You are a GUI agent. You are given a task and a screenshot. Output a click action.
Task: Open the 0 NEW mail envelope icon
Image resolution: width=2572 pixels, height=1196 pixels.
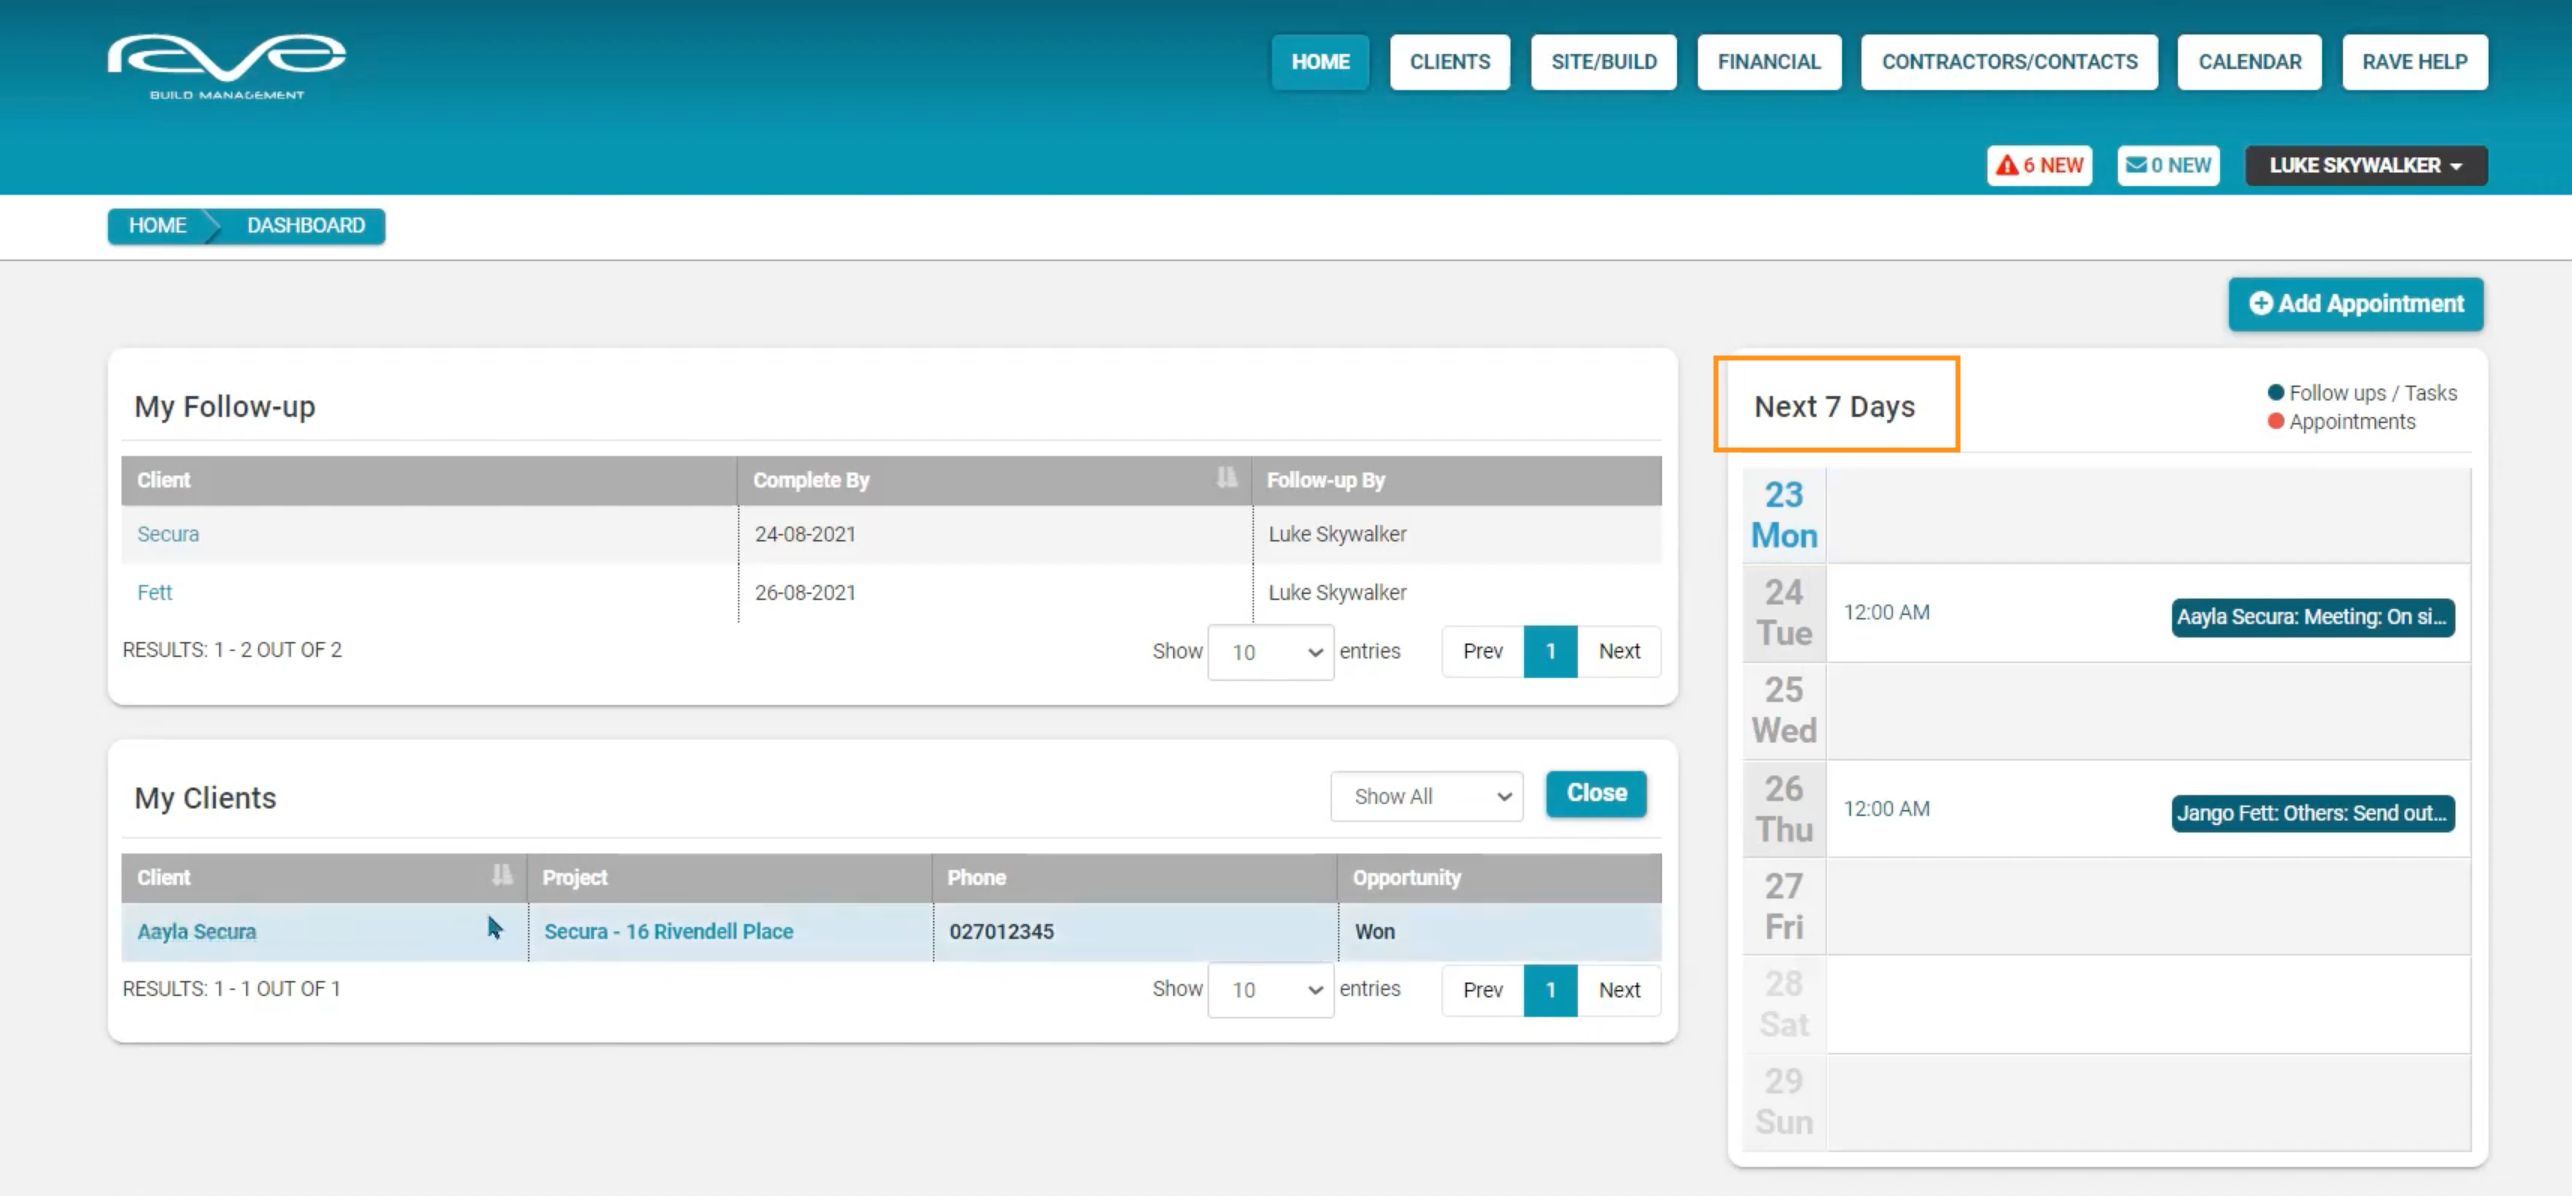(x=2135, y=166)
